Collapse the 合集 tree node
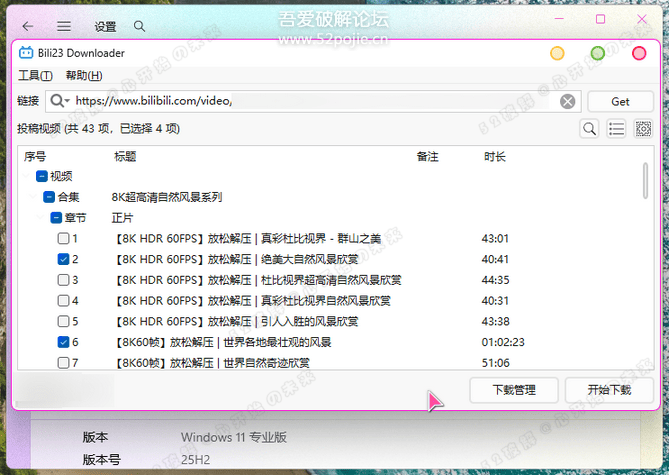Image resolution: width=669 pixels, height=475 pixels. (48, 197)
